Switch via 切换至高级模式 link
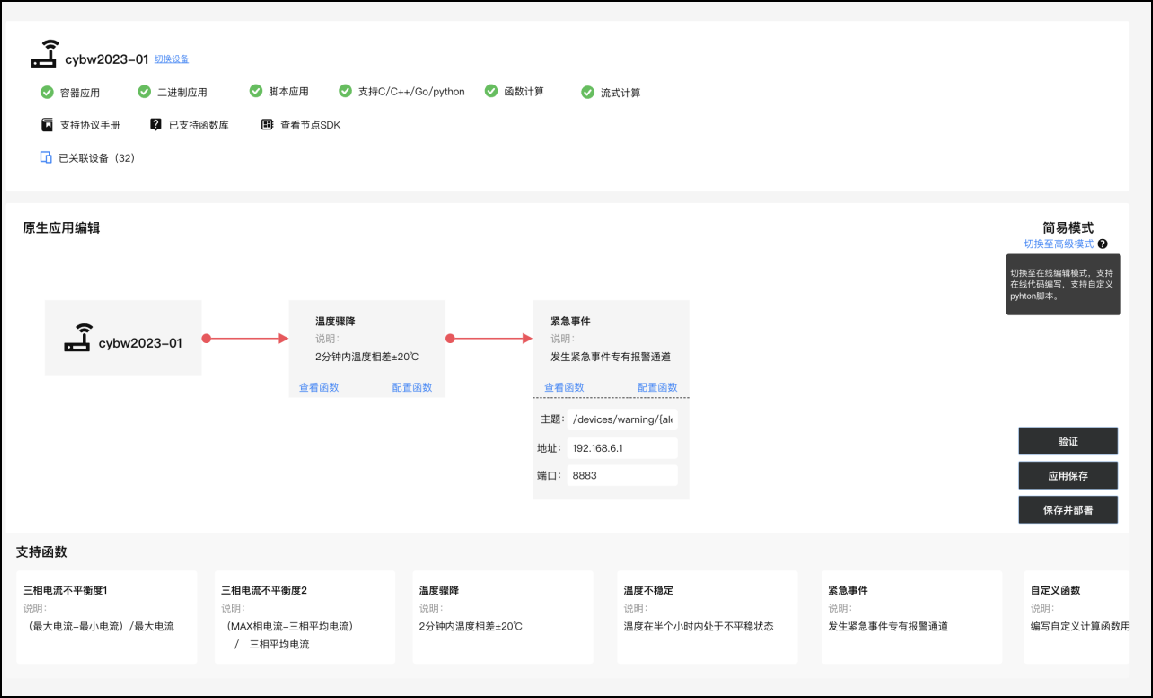The height and width of the screenshot is (698, 1153). (x=1059, y=243)
